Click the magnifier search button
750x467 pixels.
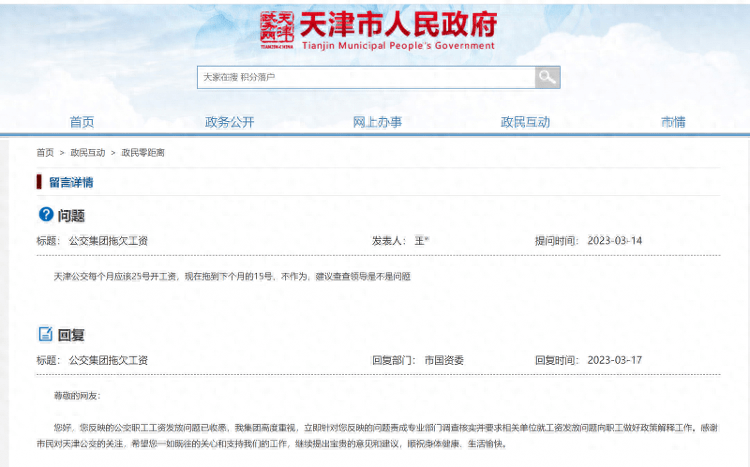547,77
